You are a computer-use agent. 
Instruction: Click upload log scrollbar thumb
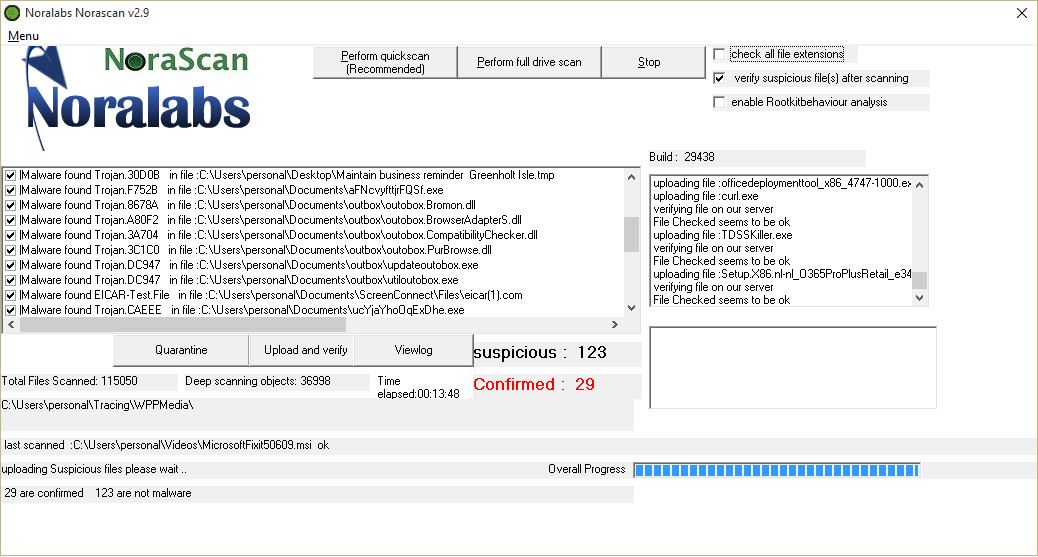tap(919, 280)
